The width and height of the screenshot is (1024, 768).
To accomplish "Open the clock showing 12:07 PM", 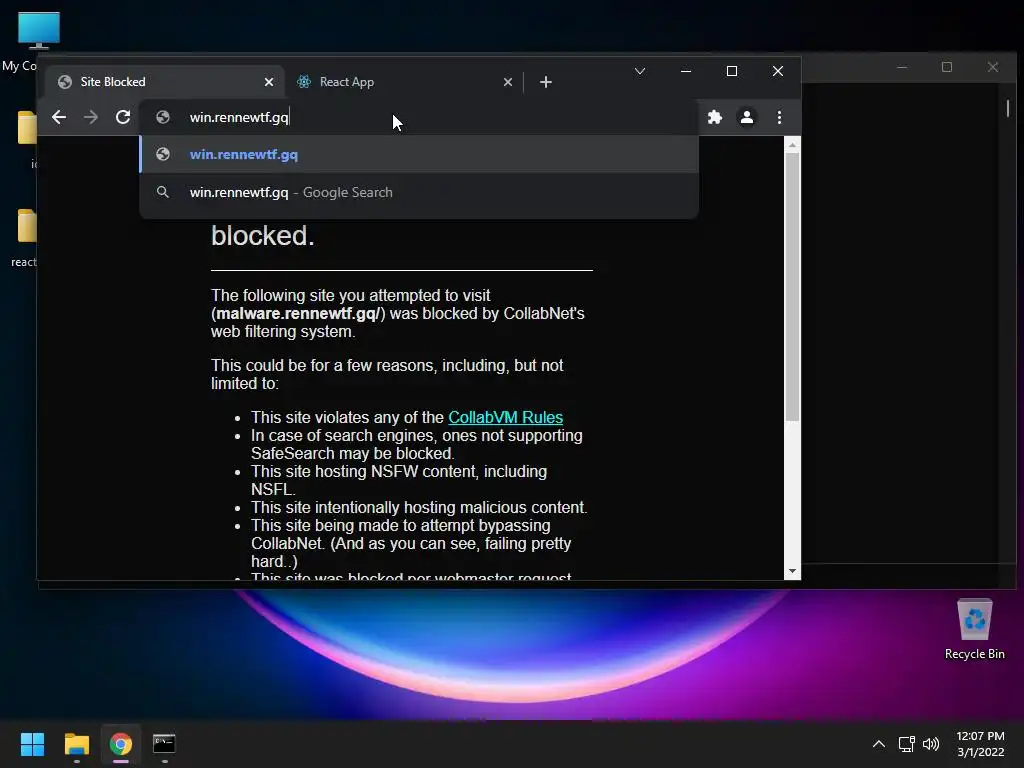I will coord(980,744).
